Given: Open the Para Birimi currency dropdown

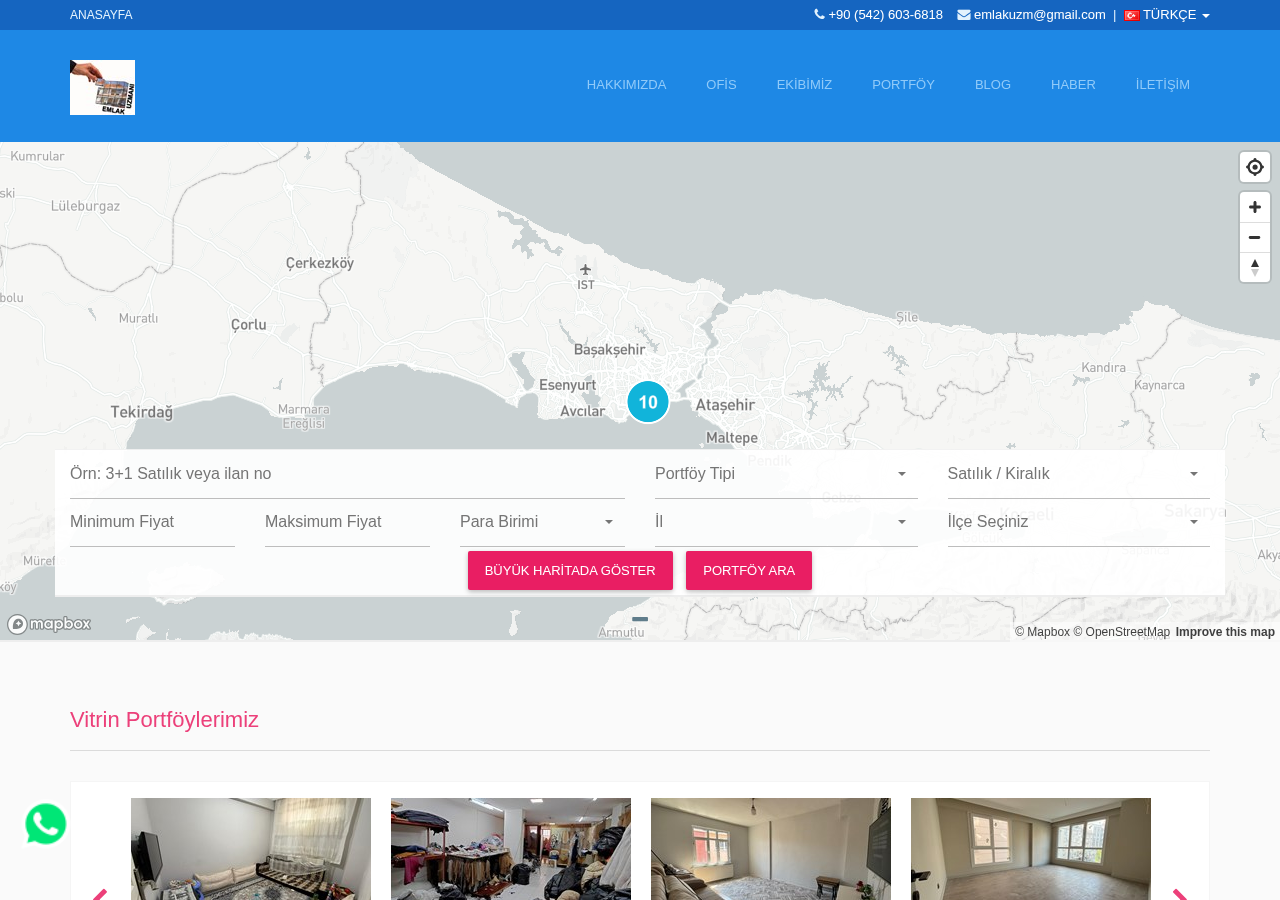Looking at the screenshot, I should tap(542, 522).
